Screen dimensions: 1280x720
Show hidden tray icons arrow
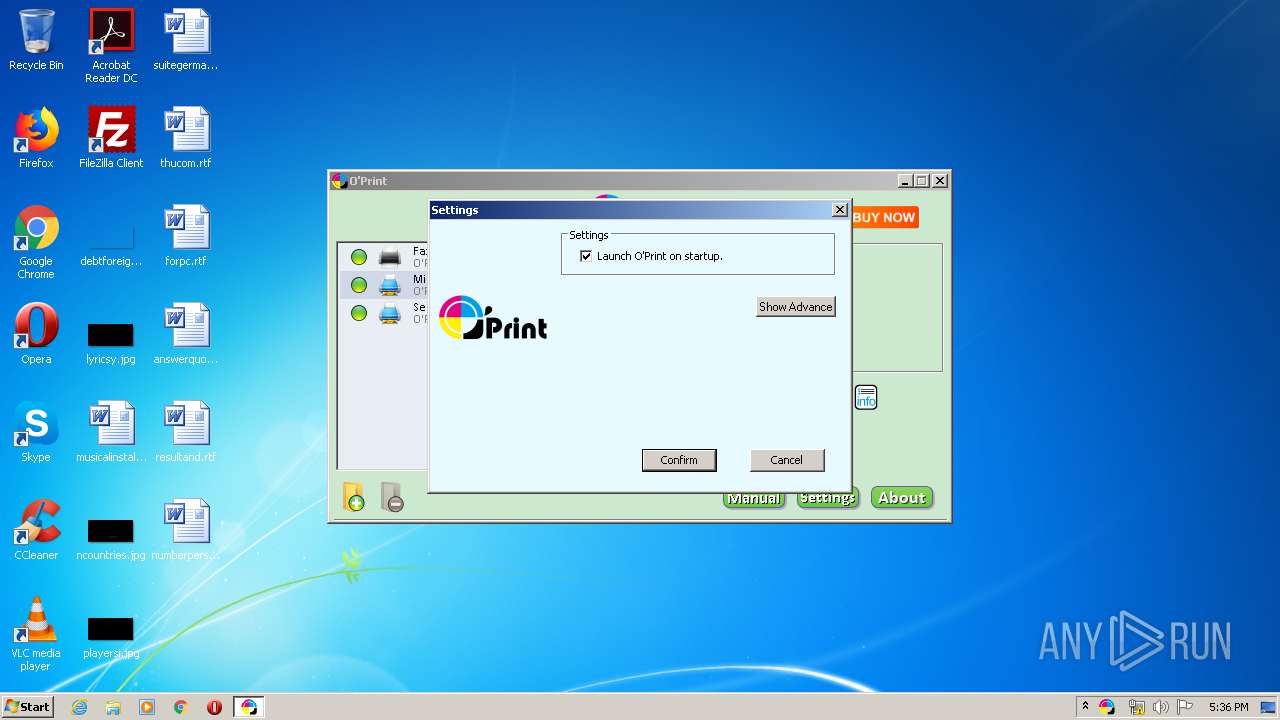1085,707
